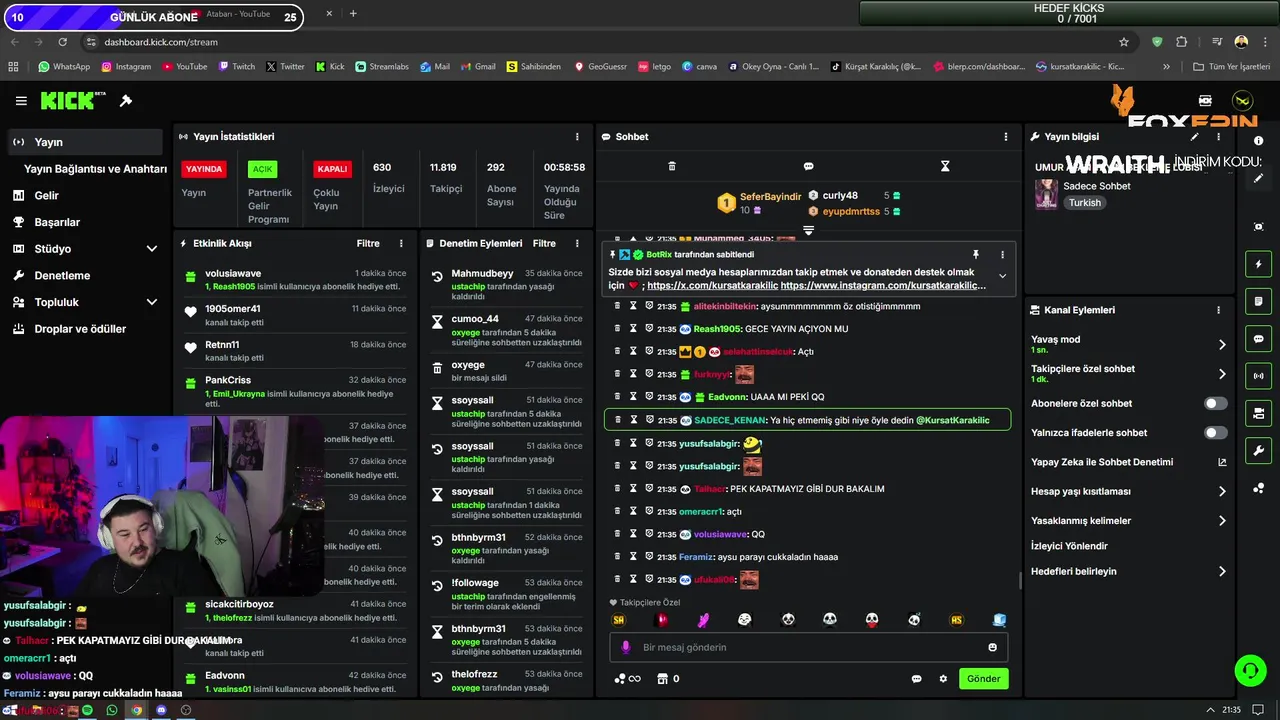Viewport: 1280px width, 720px height.
Task: Click the trash icon in chat header
Action: click(672, 166)
